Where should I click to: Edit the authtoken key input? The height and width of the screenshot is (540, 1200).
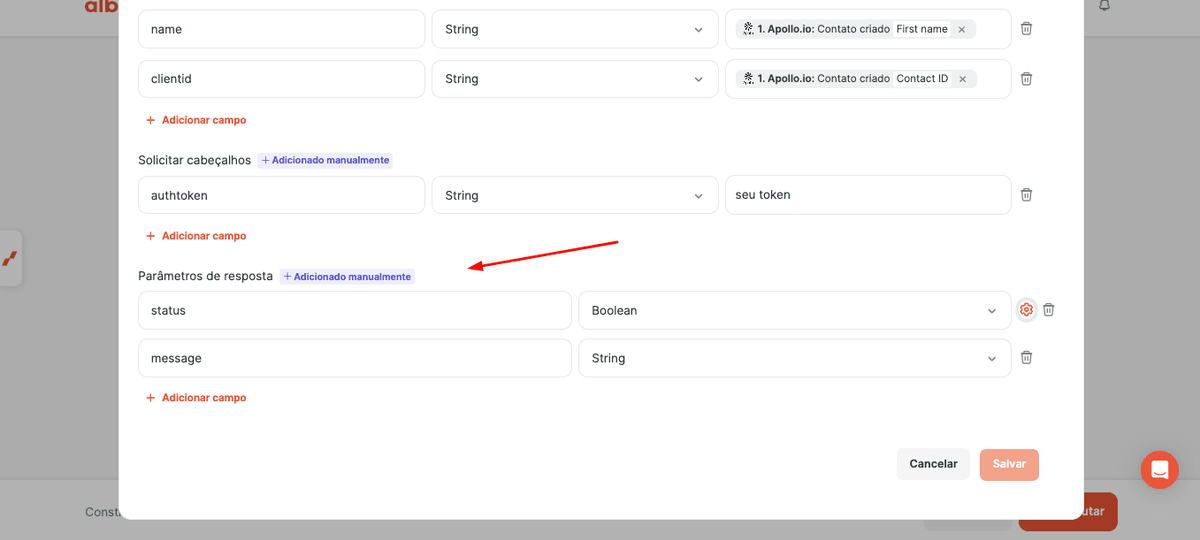[281, 195]
